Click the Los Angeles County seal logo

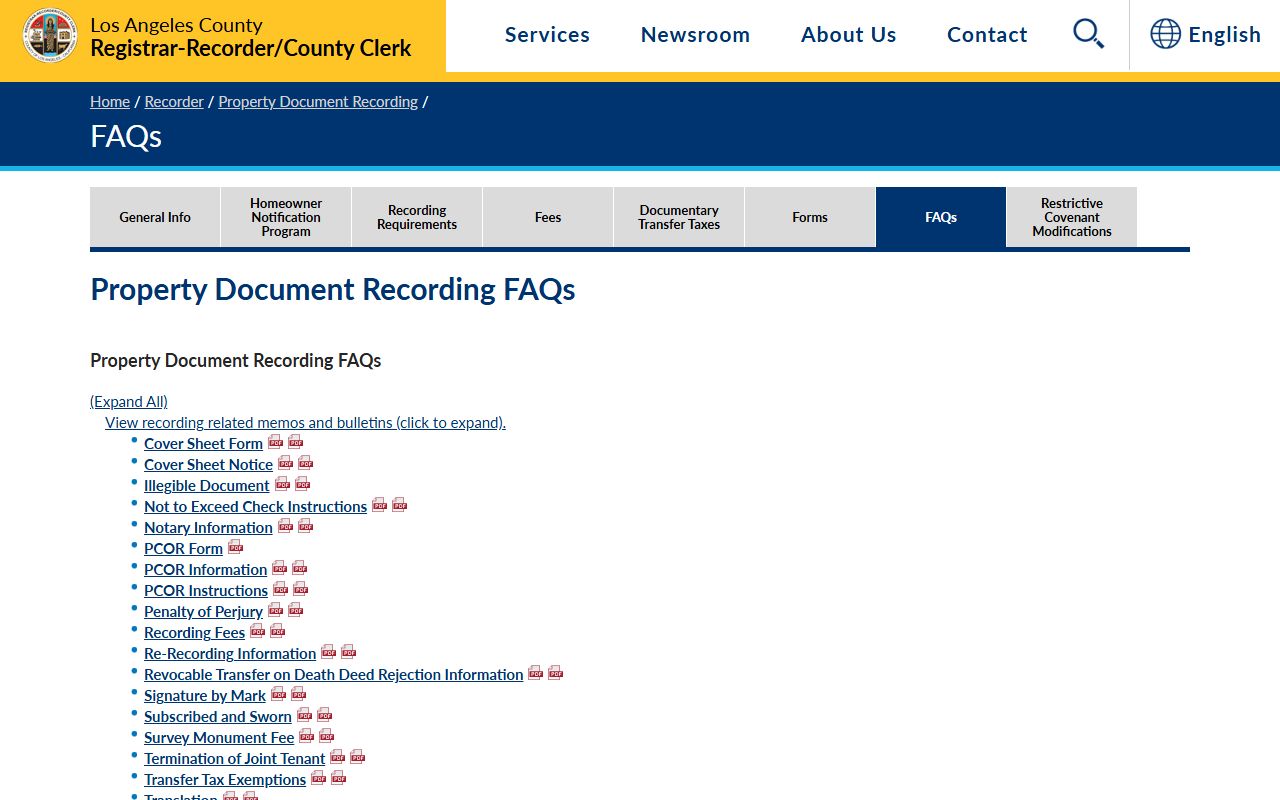50,35
